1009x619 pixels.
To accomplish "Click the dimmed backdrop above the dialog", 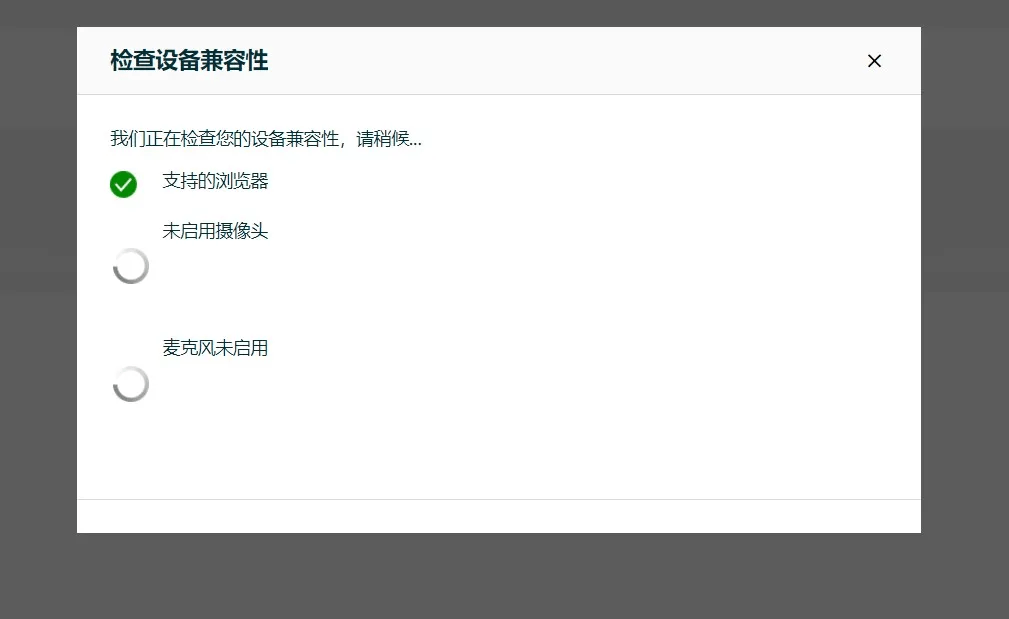I will tap(500, 12).
